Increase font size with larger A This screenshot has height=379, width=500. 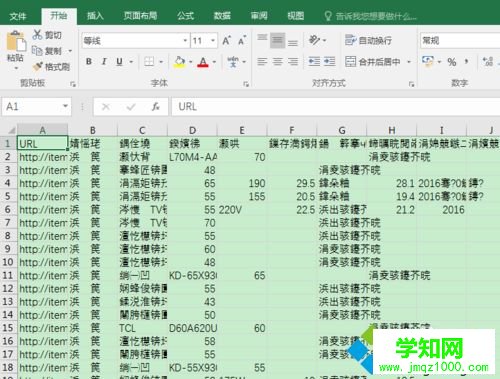(x=226, y=41)
